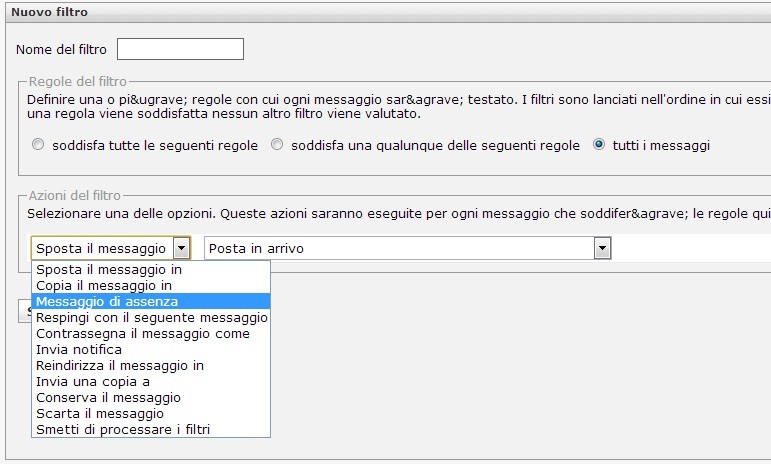Choose 'Conserva il messaggio' action
This screenshot has width=771, height=464.
click(108, 398)
